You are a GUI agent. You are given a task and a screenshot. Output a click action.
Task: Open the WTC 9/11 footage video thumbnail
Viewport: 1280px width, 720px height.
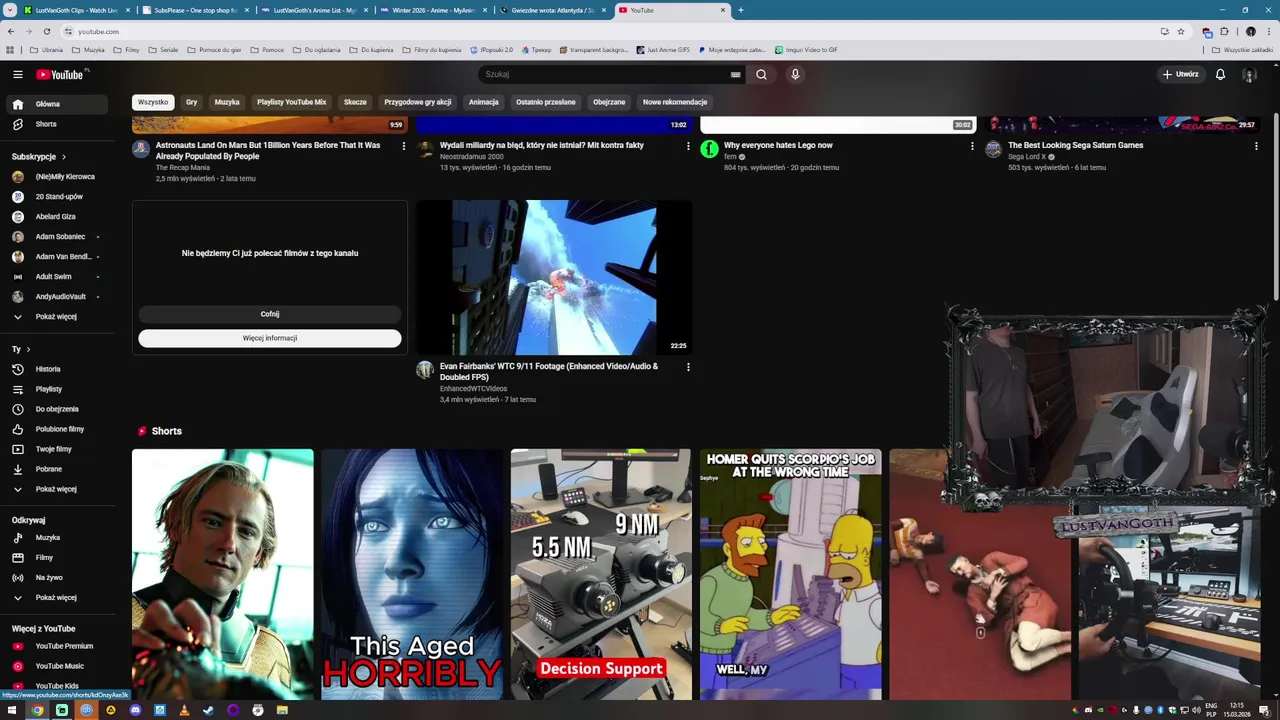pos(554,278)
